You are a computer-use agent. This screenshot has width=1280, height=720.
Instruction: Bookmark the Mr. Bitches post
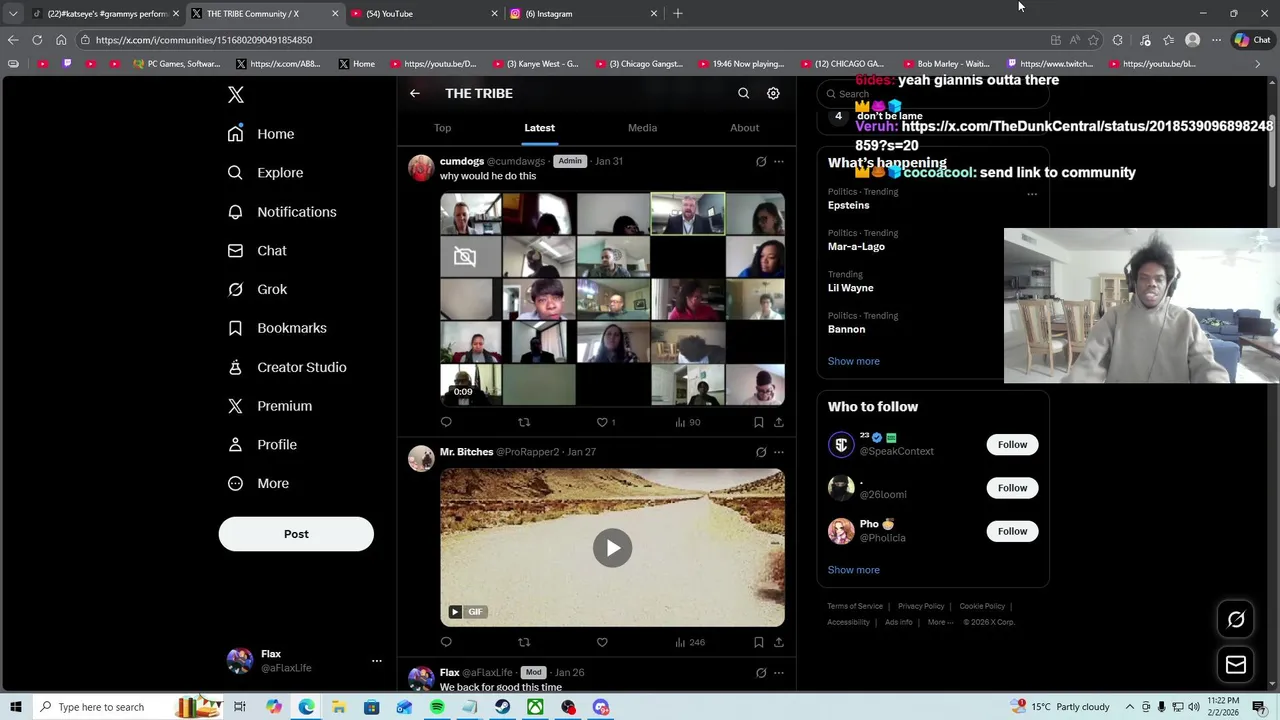click(x=759, y=642)
